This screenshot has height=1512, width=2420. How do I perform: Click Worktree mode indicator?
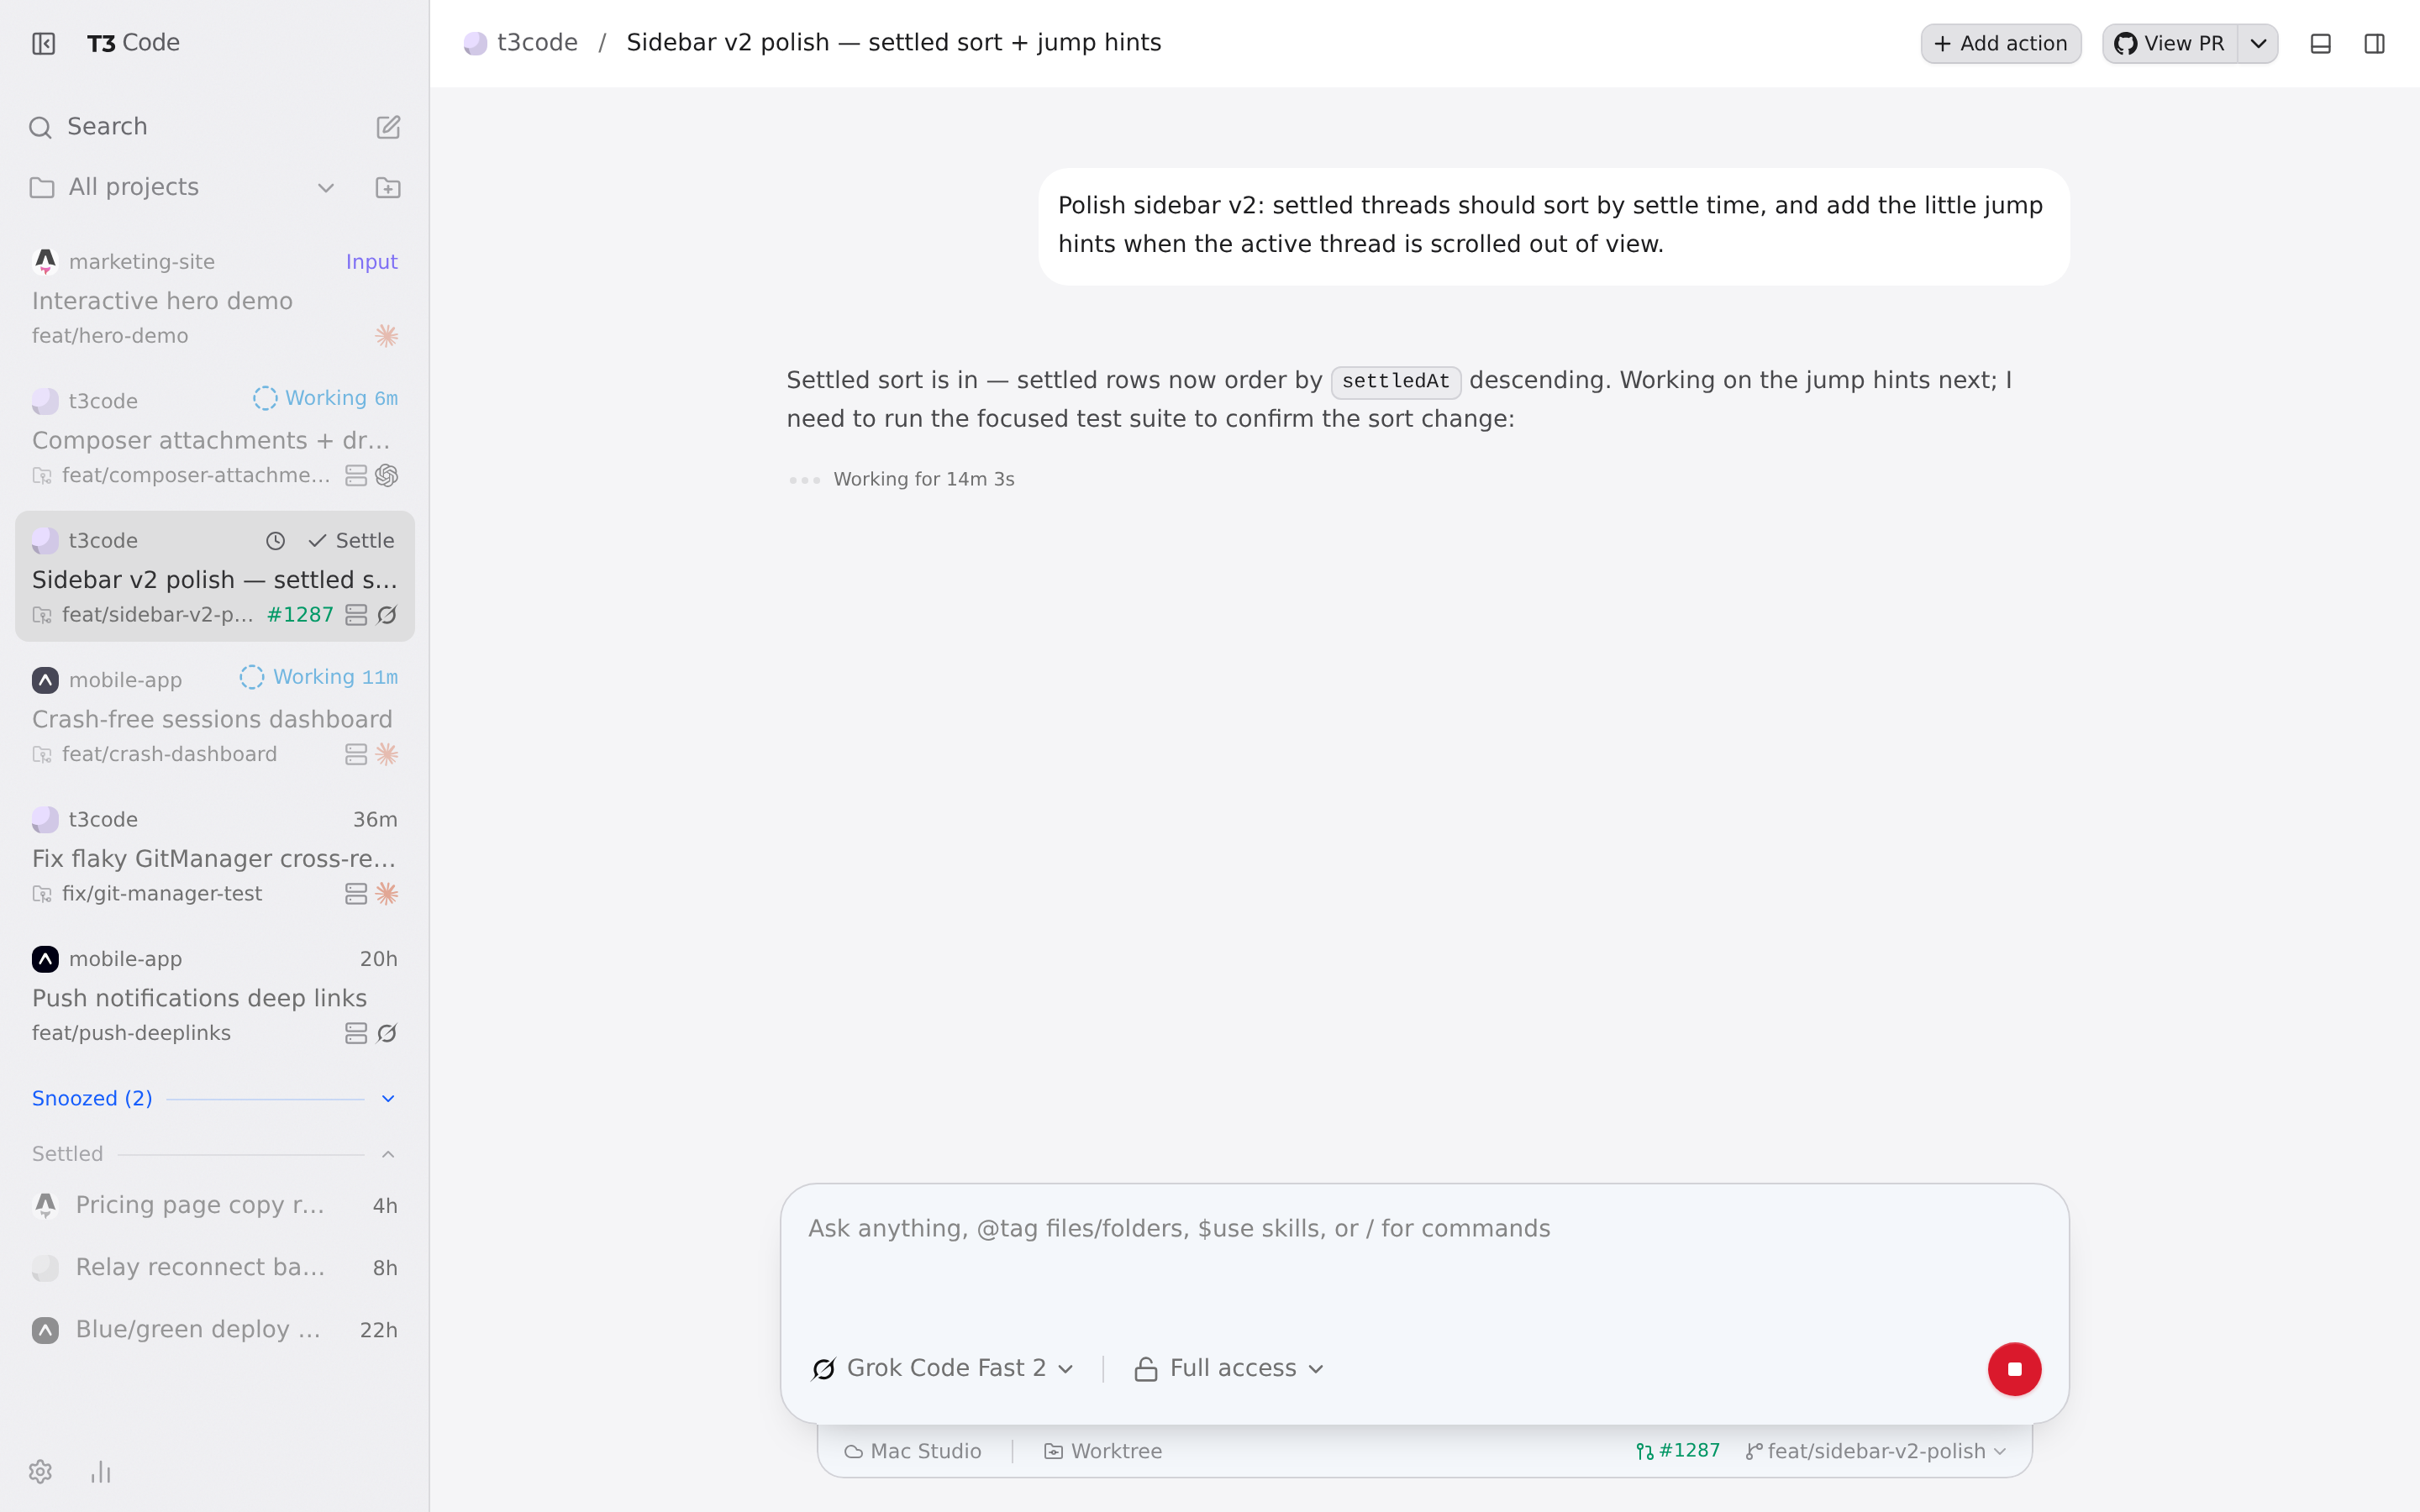click(x=1103, y=1452)
